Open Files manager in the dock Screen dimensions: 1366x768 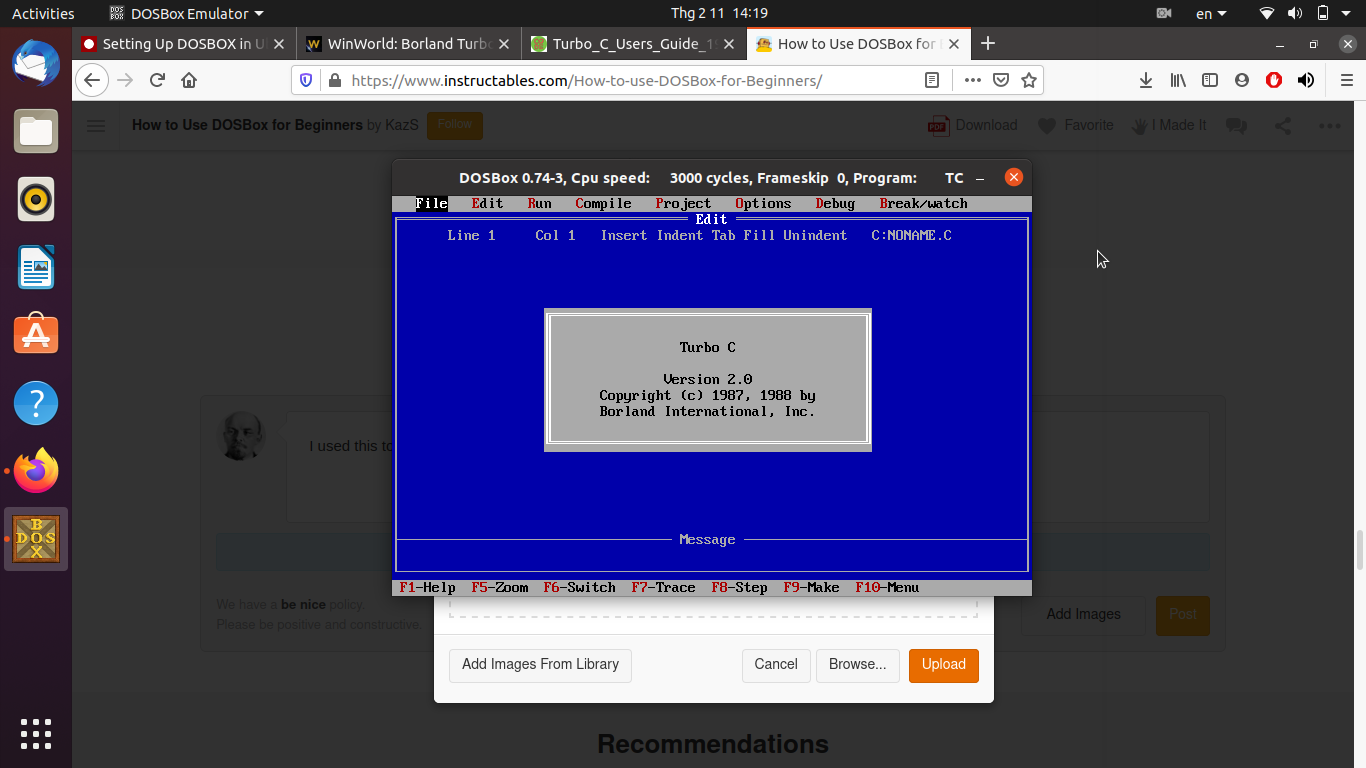[x=36, y=131]
